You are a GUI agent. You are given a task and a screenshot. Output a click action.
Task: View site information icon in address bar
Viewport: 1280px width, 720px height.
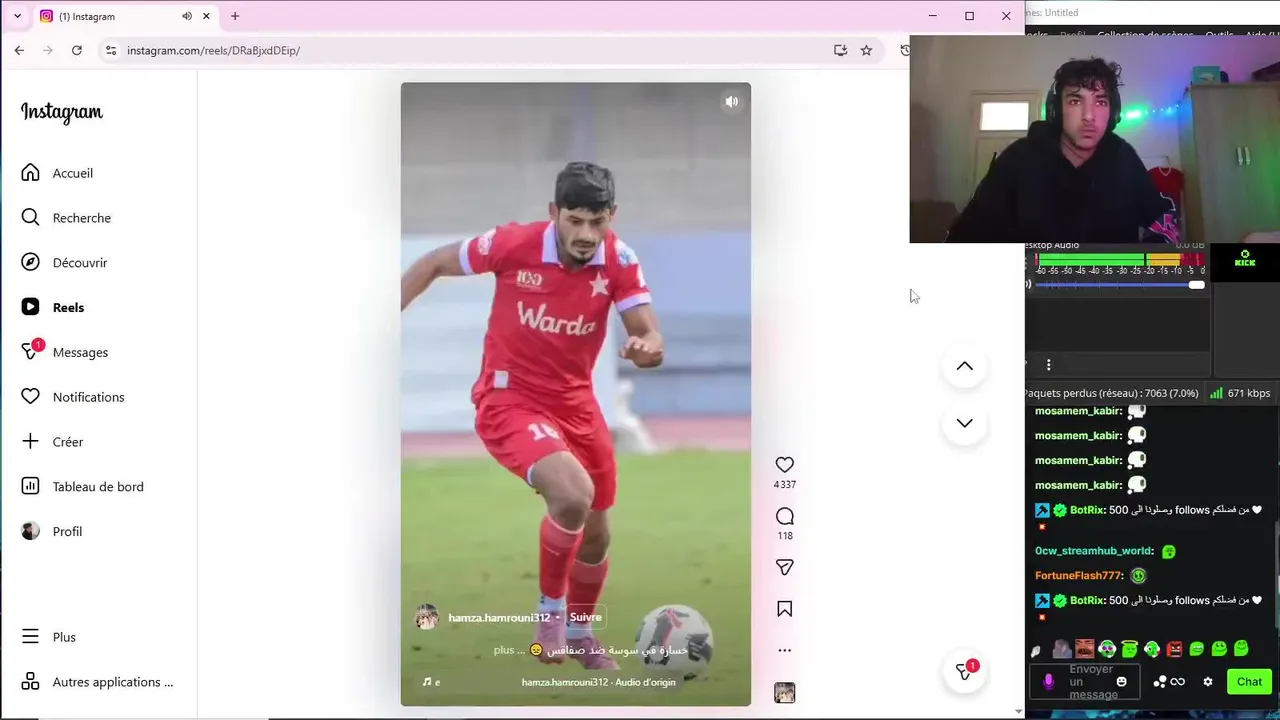(x=111, y=50)
